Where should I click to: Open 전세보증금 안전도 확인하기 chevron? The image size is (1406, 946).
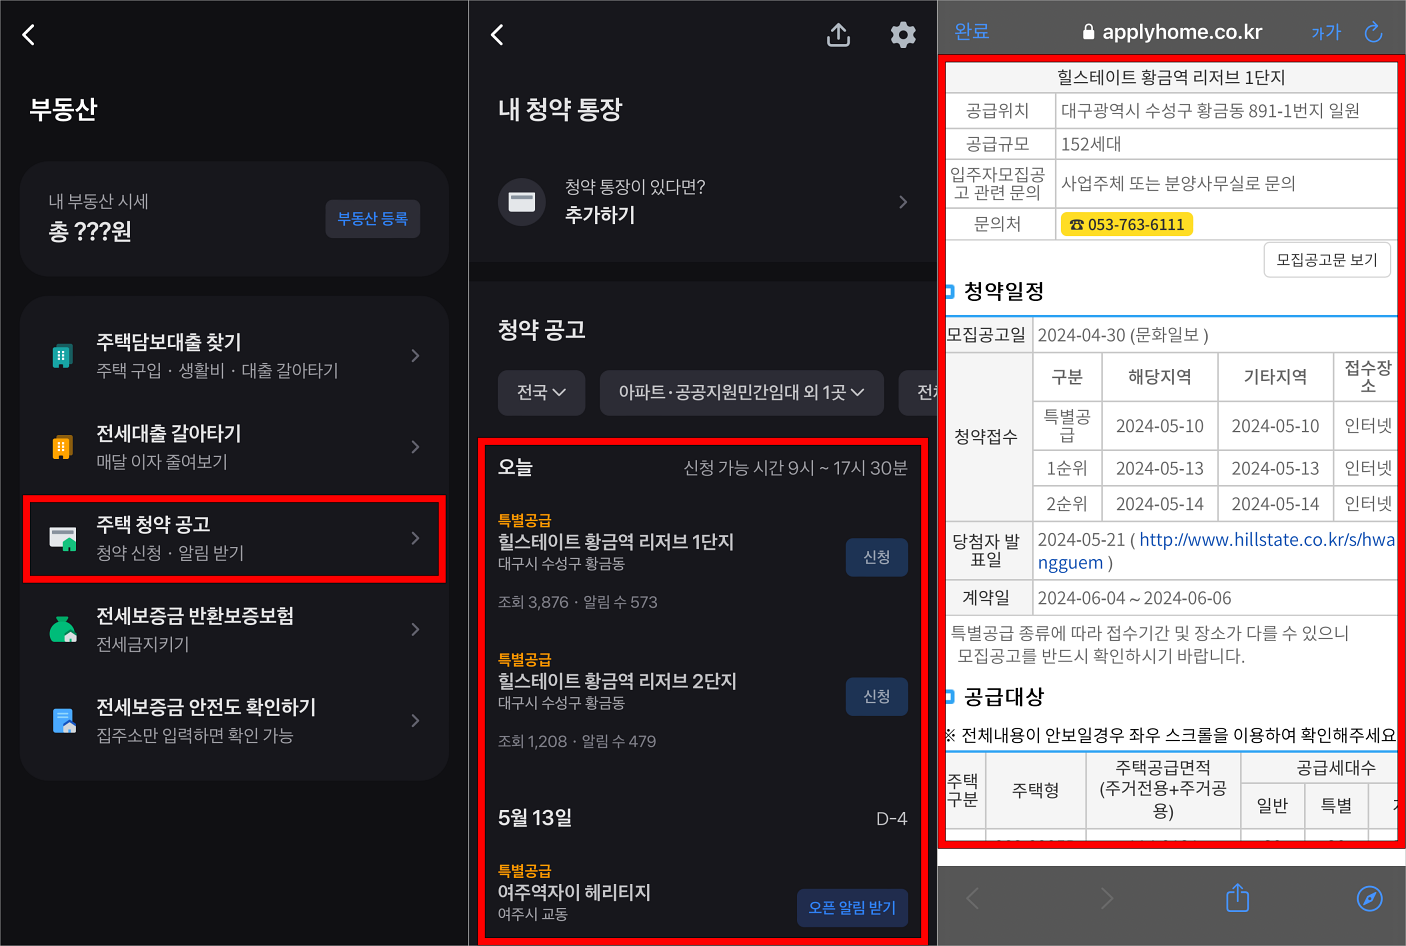click(415, 720)
